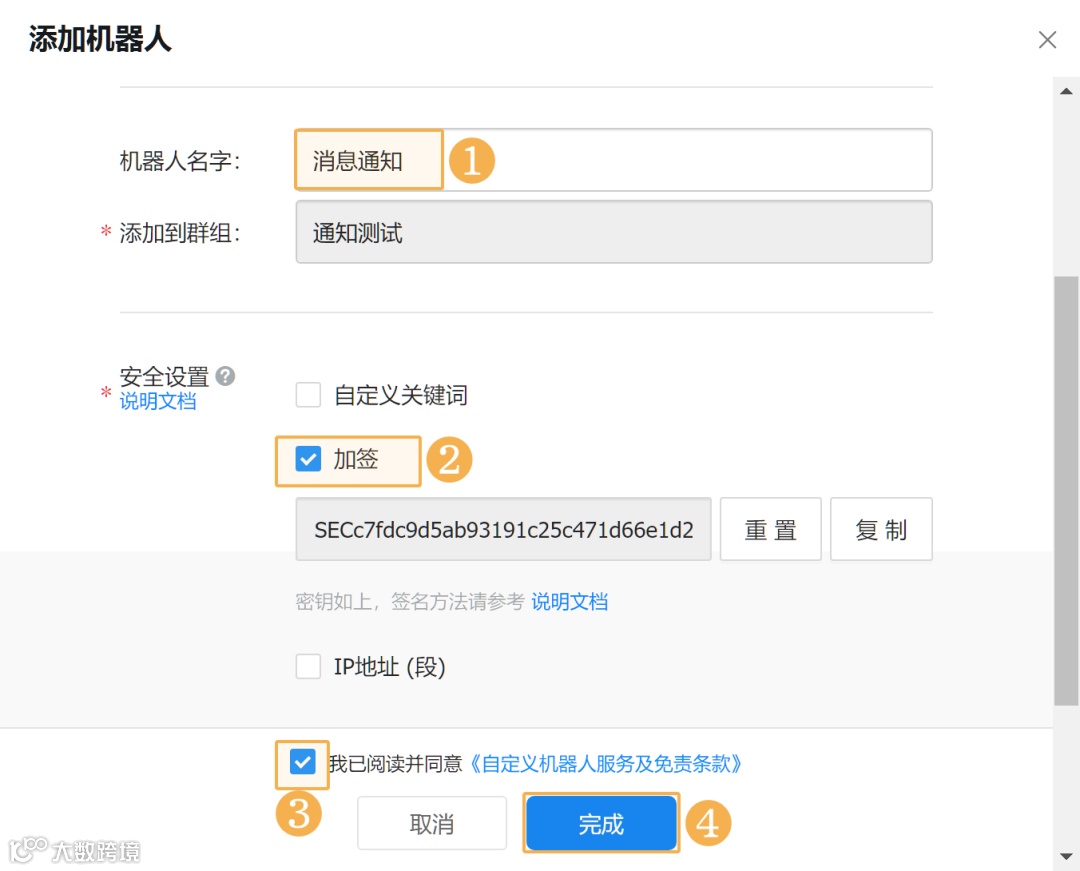Enable the 自定义关键词 checkbox
The width and height of the screenshot is (1080, 871).
pos(308,395)
